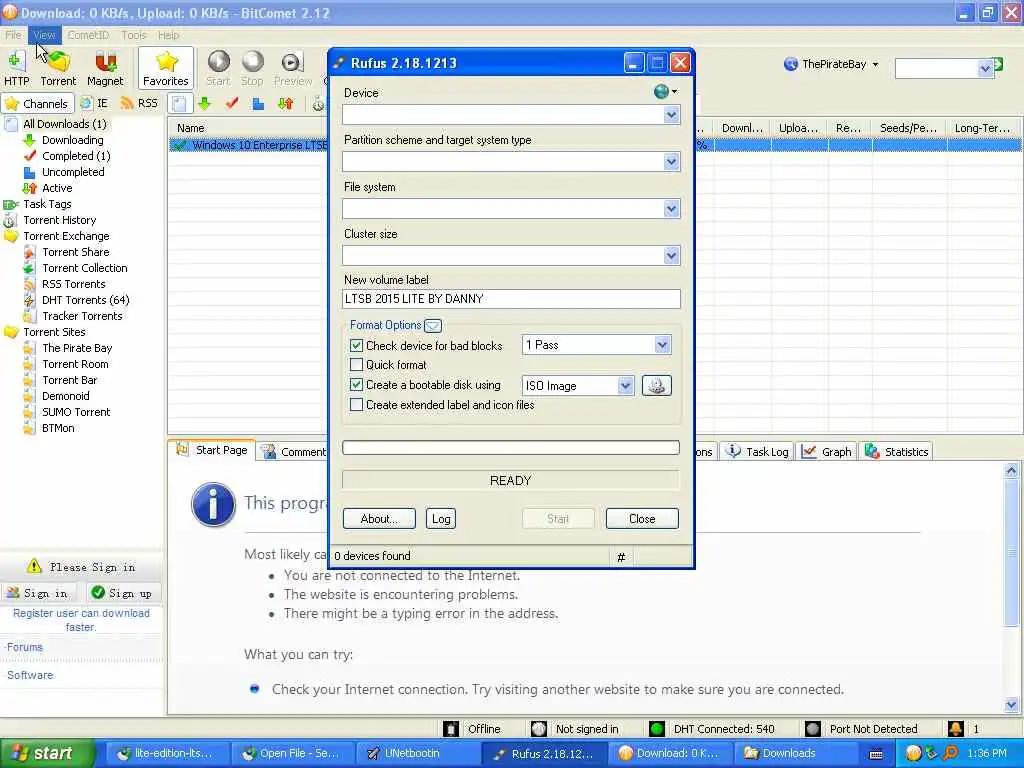Click the About... button in Rufus

pyautogui.click(x=379, y=519)
